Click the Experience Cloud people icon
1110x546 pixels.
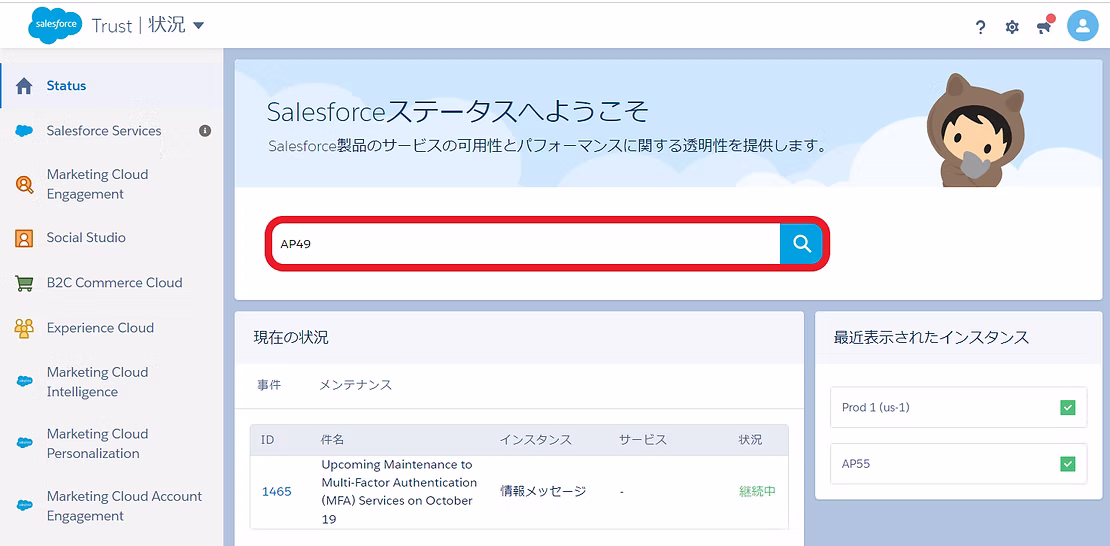[24, 329]
